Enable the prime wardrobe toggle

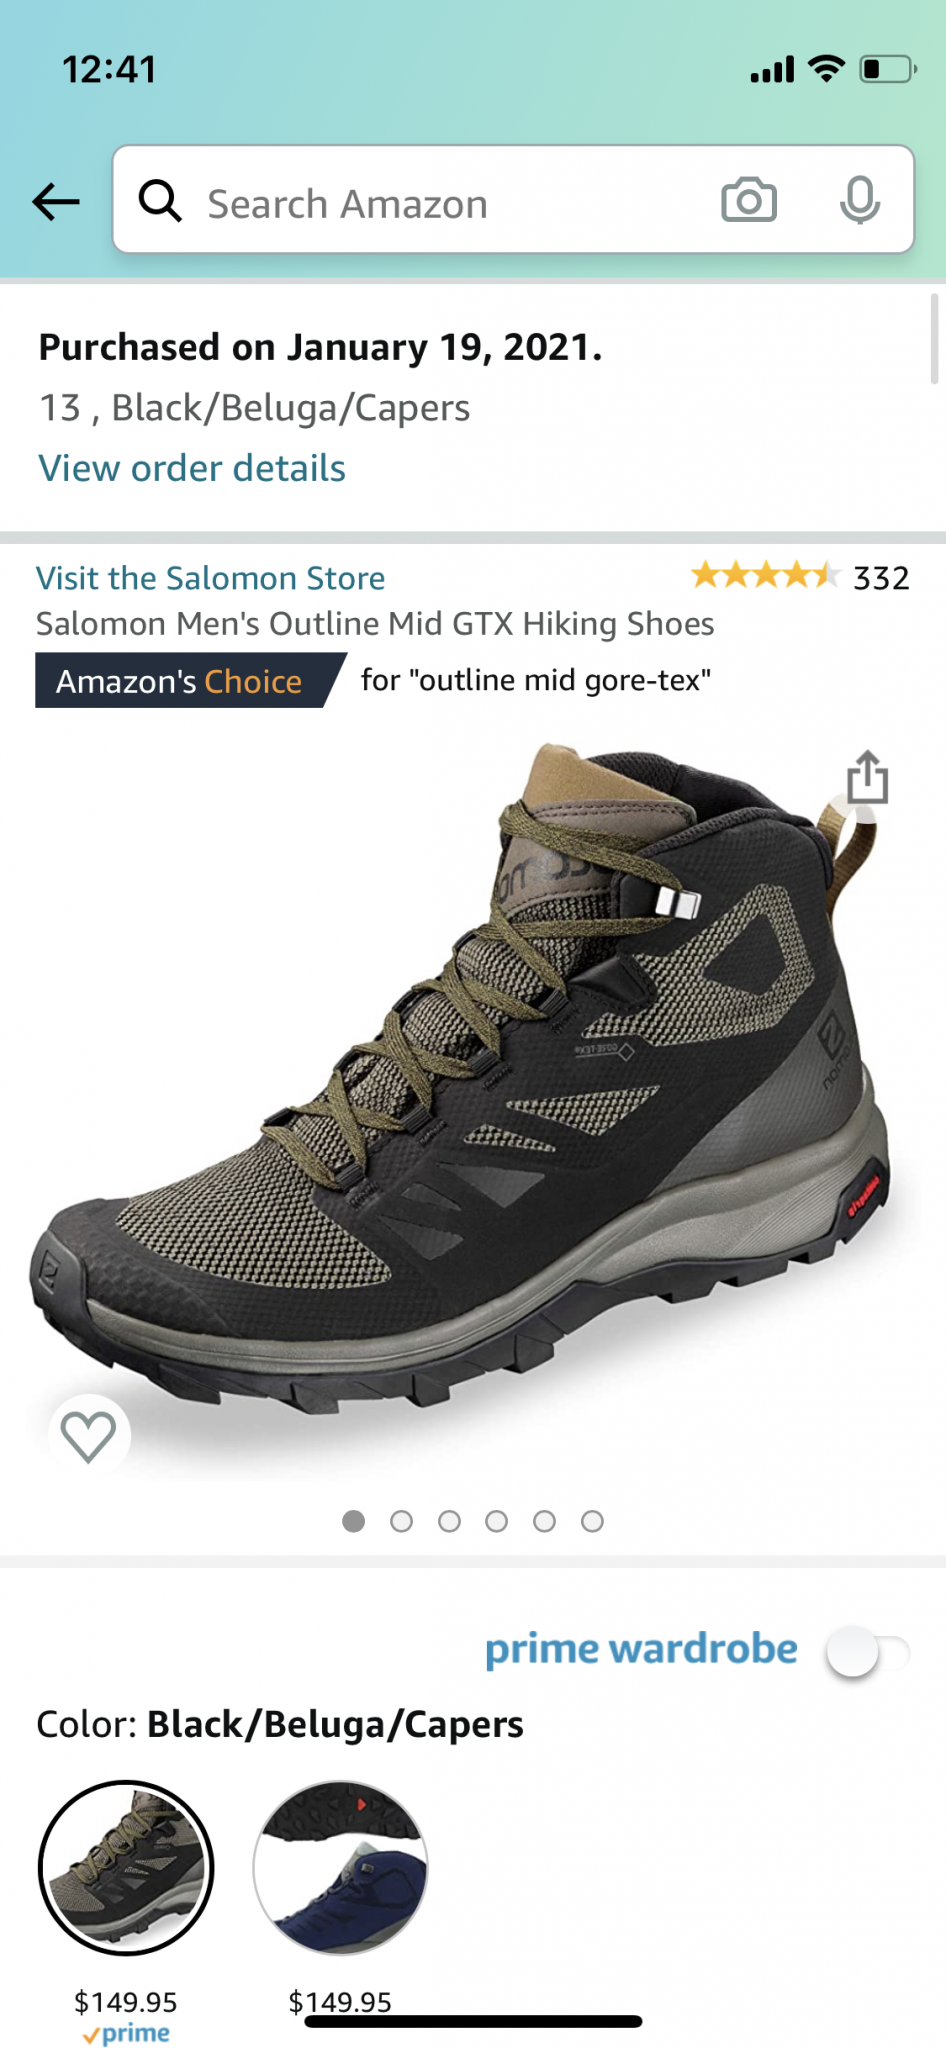point(867,1651)
